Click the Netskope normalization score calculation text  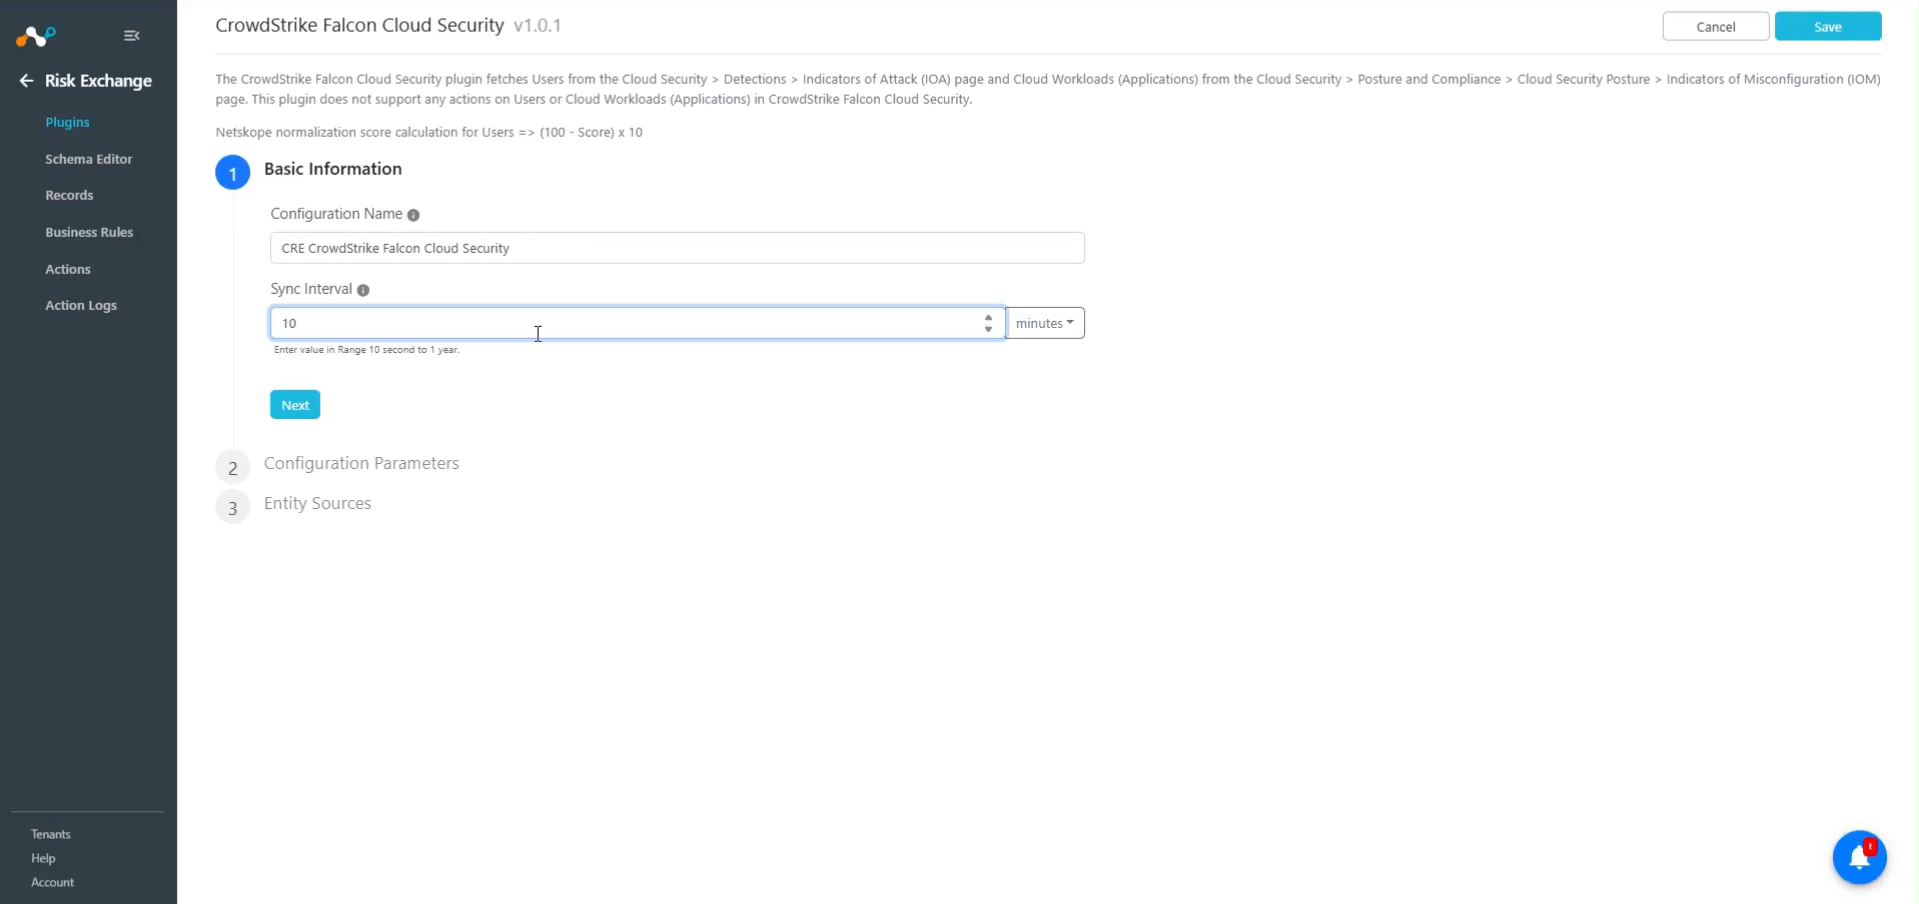click(x=429, y=132)
